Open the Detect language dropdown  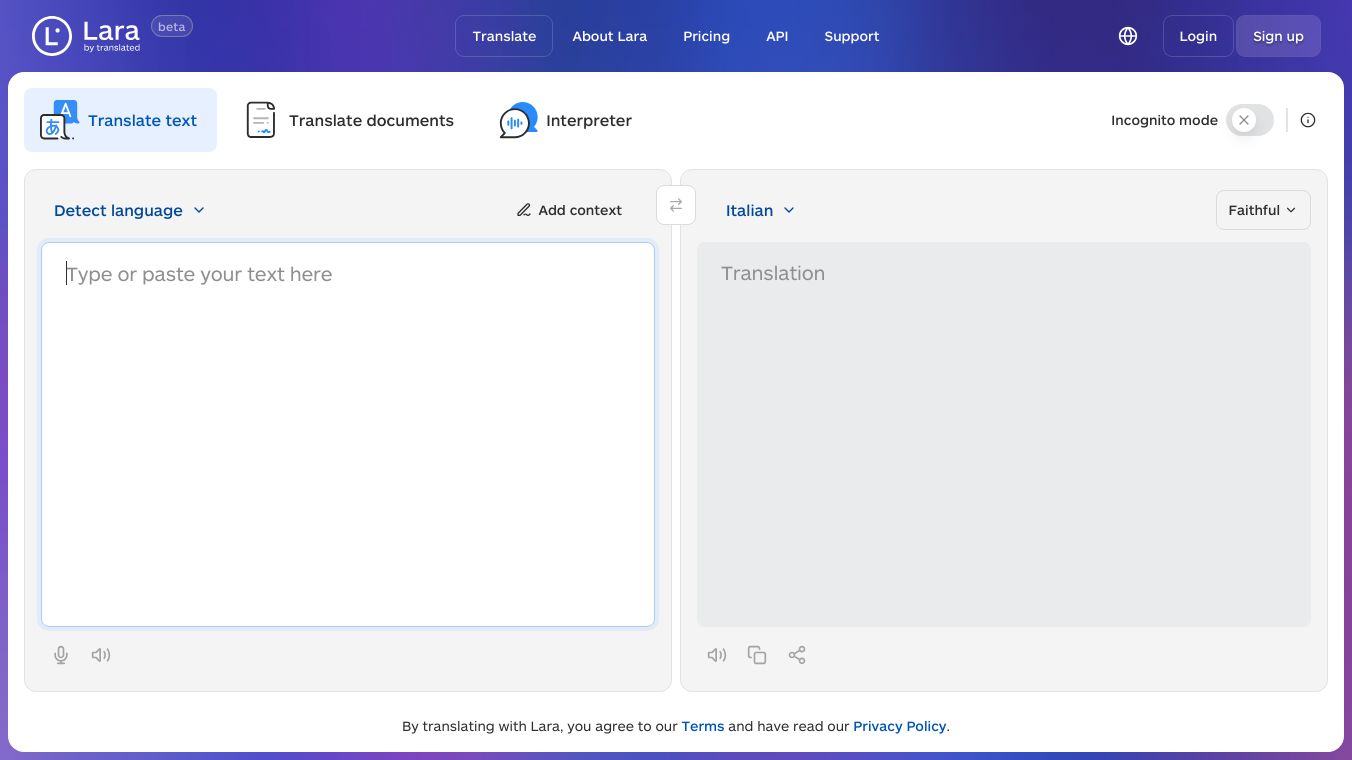(x=129, y=210)
